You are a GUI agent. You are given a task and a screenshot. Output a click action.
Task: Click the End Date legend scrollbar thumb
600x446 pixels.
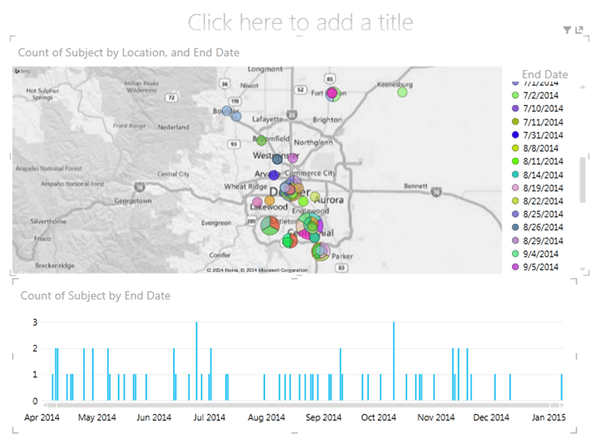[x=582, y=179]
